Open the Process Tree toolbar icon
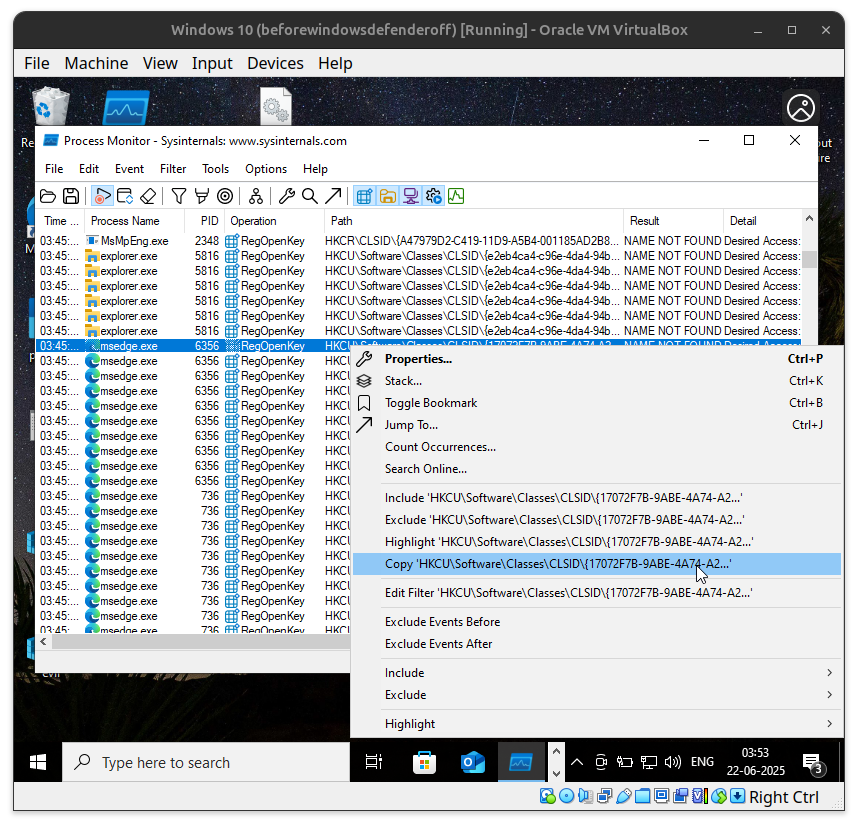 [256, 196]
